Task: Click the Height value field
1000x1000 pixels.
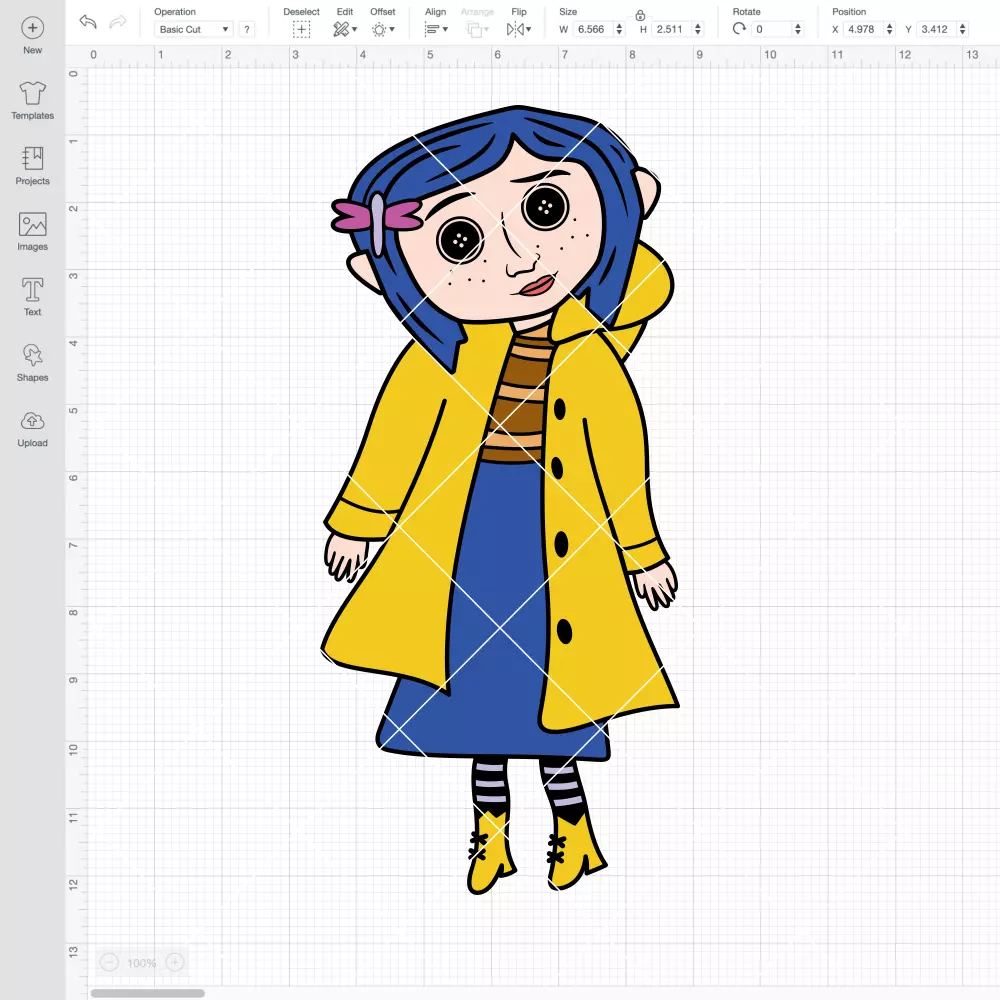Action: point(672,29)
